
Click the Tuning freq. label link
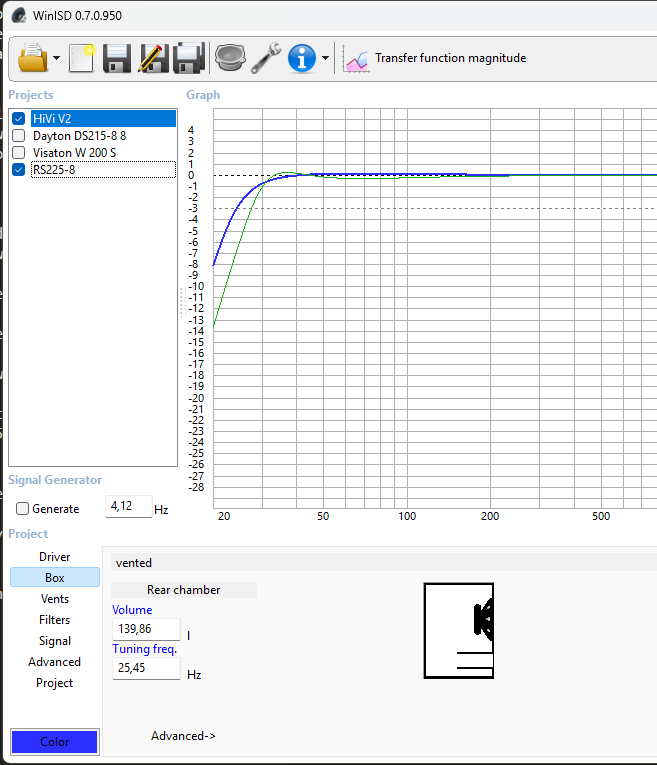tap(145, 649)
